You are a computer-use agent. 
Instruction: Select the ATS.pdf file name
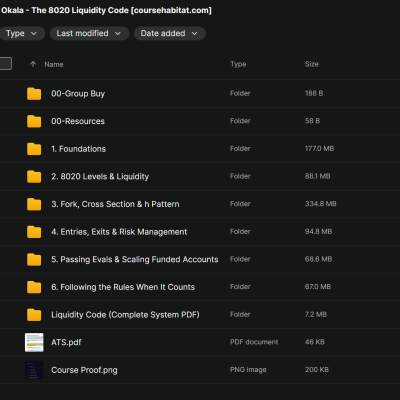66,342
